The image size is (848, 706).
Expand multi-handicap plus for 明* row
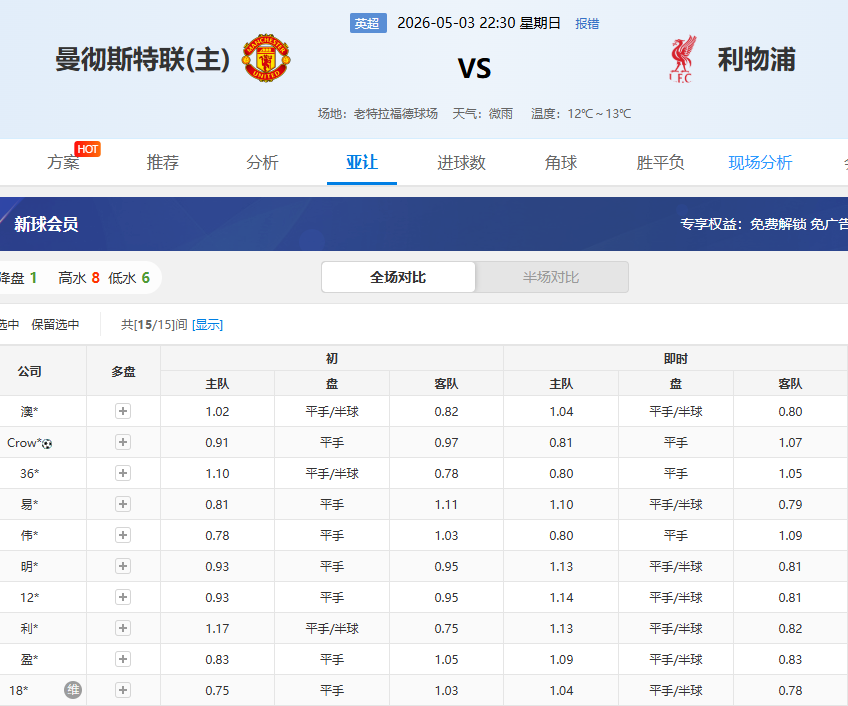pos(123,566)
